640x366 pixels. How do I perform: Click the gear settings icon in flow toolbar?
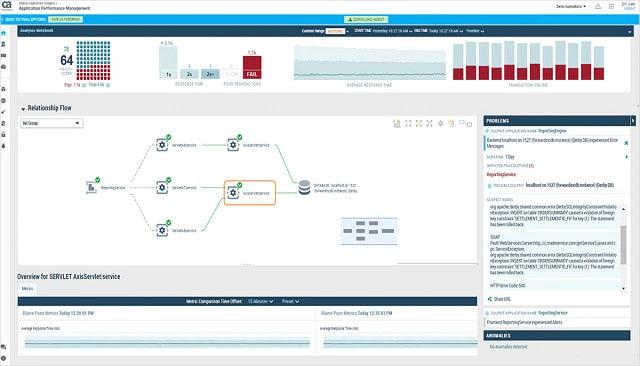pos(440,123)
